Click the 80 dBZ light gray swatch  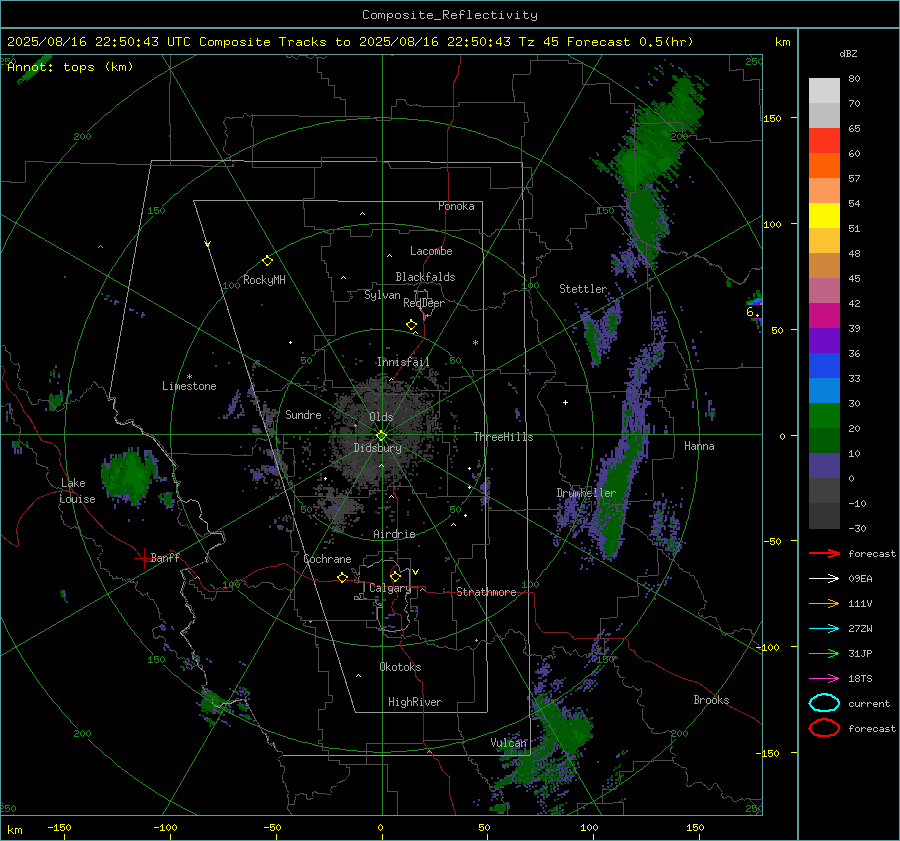click(824, 91)
